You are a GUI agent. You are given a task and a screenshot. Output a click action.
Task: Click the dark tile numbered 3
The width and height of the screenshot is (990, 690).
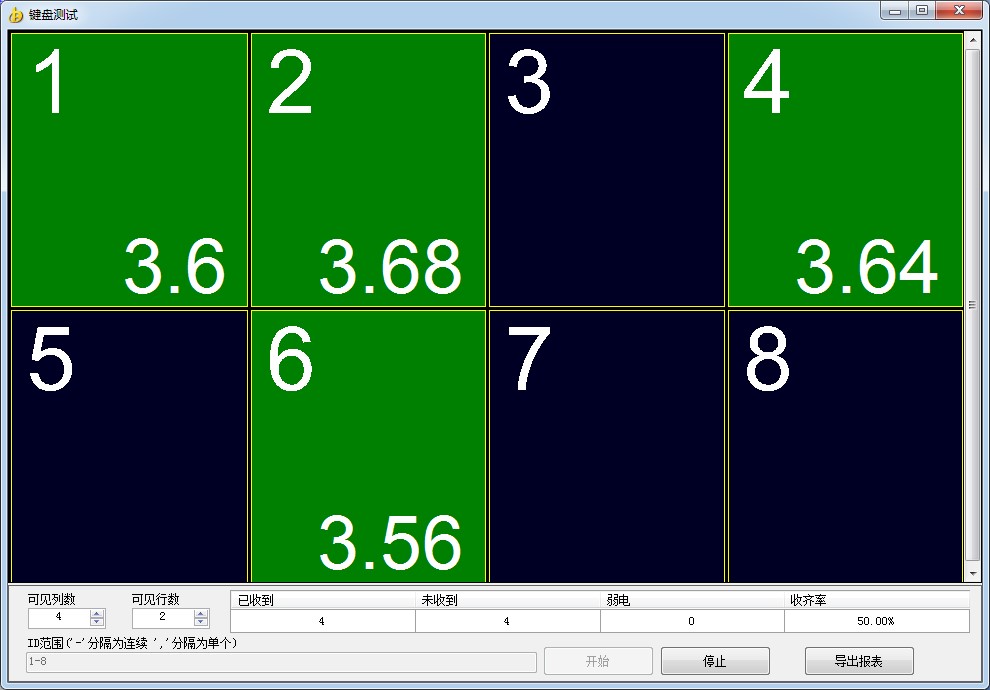[x=606, y=170]
